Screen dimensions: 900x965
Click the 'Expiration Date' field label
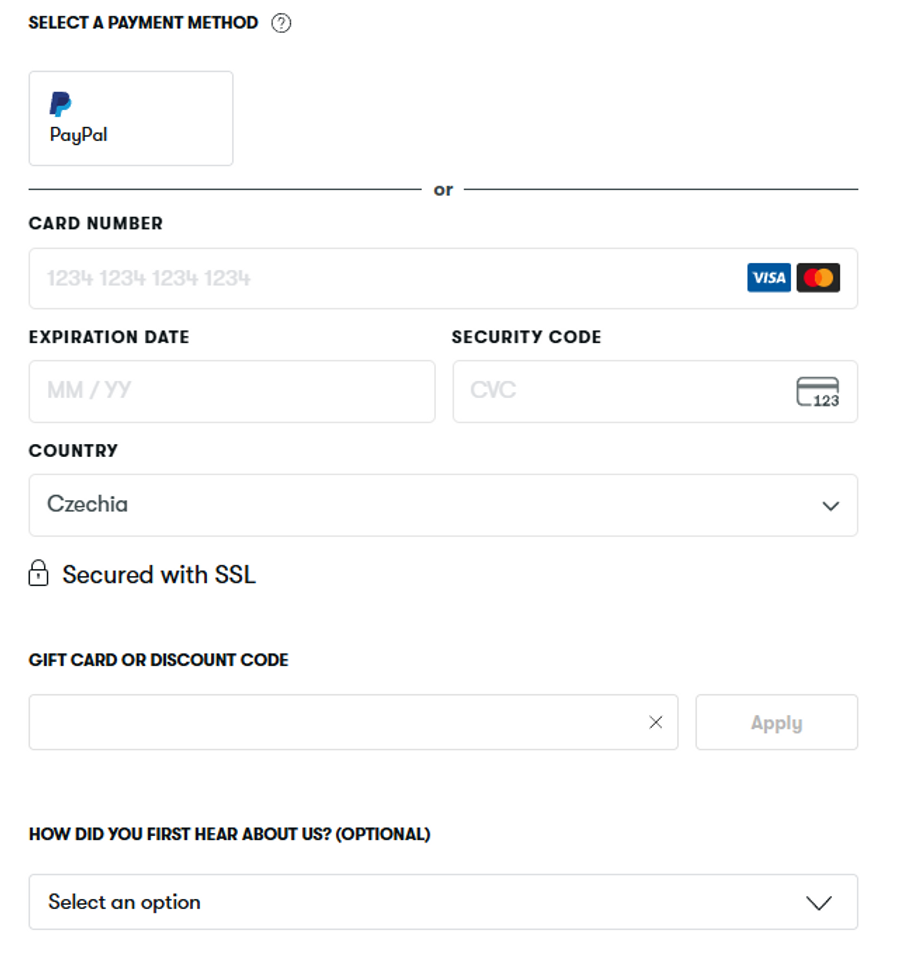click(x=109, y=337)
